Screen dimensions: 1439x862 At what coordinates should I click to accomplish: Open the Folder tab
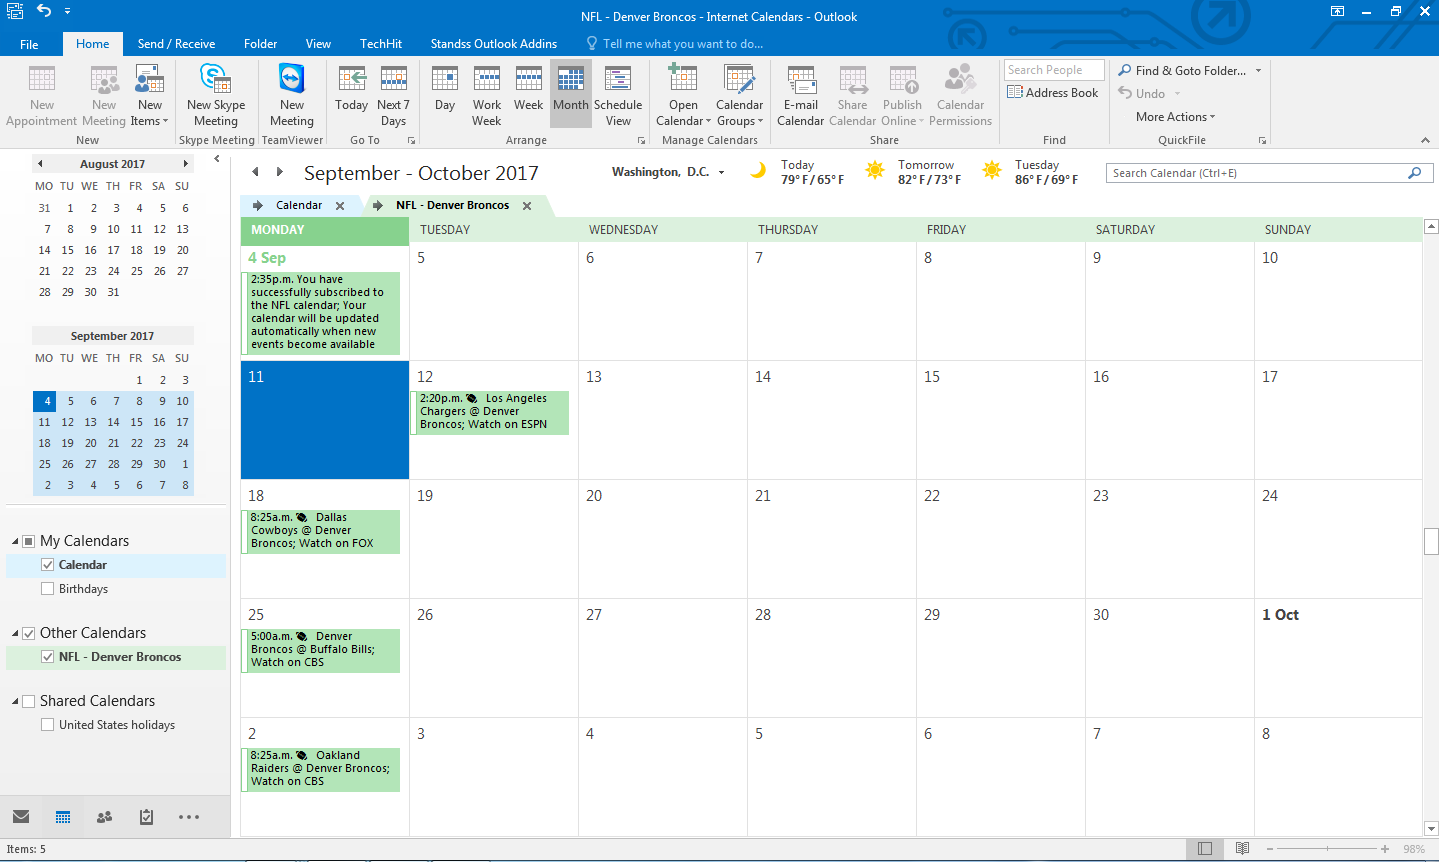click(x=260, y=44)
